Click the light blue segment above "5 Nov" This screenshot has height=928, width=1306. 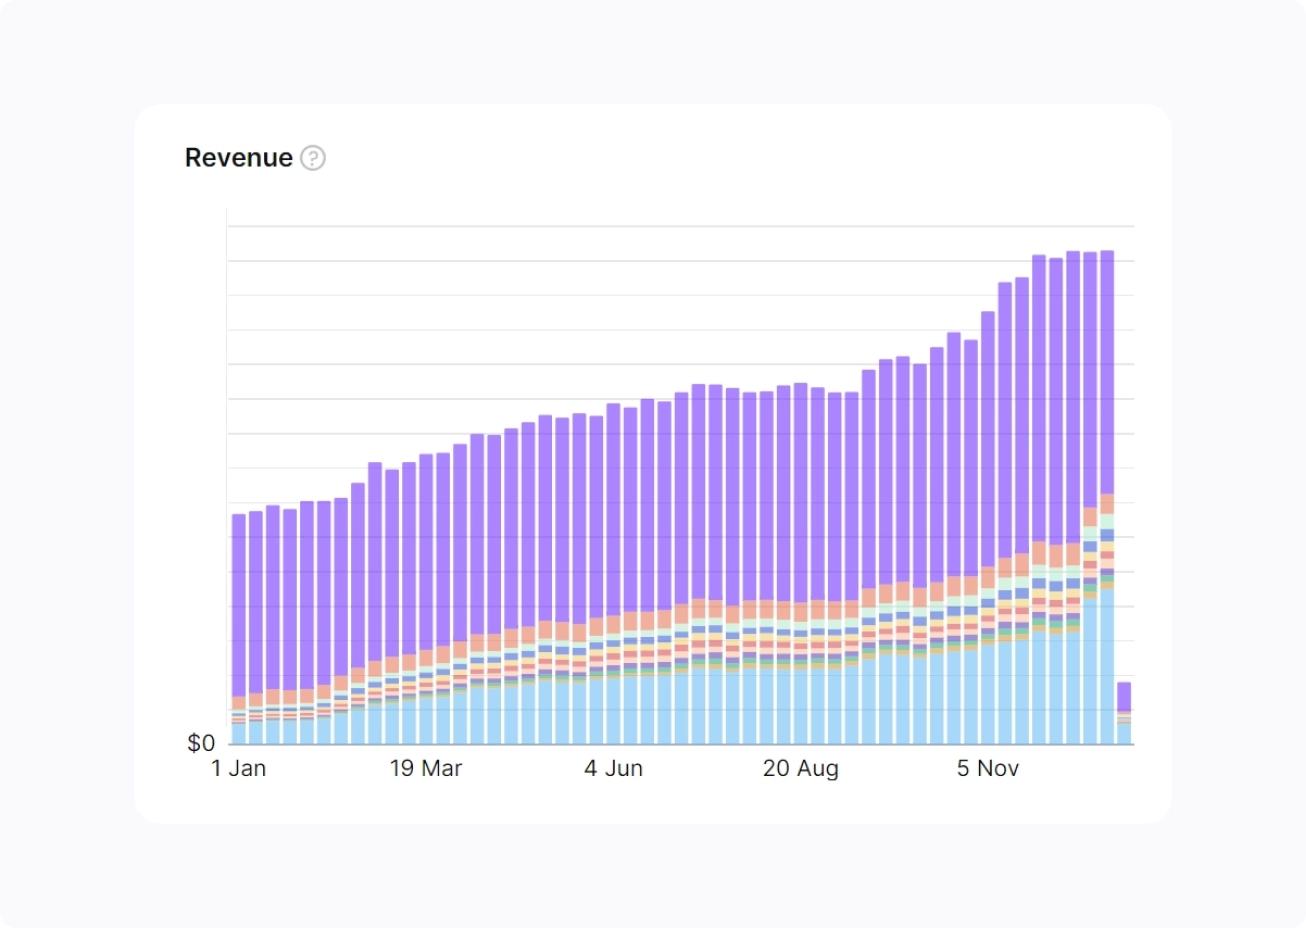click(988, 694)
